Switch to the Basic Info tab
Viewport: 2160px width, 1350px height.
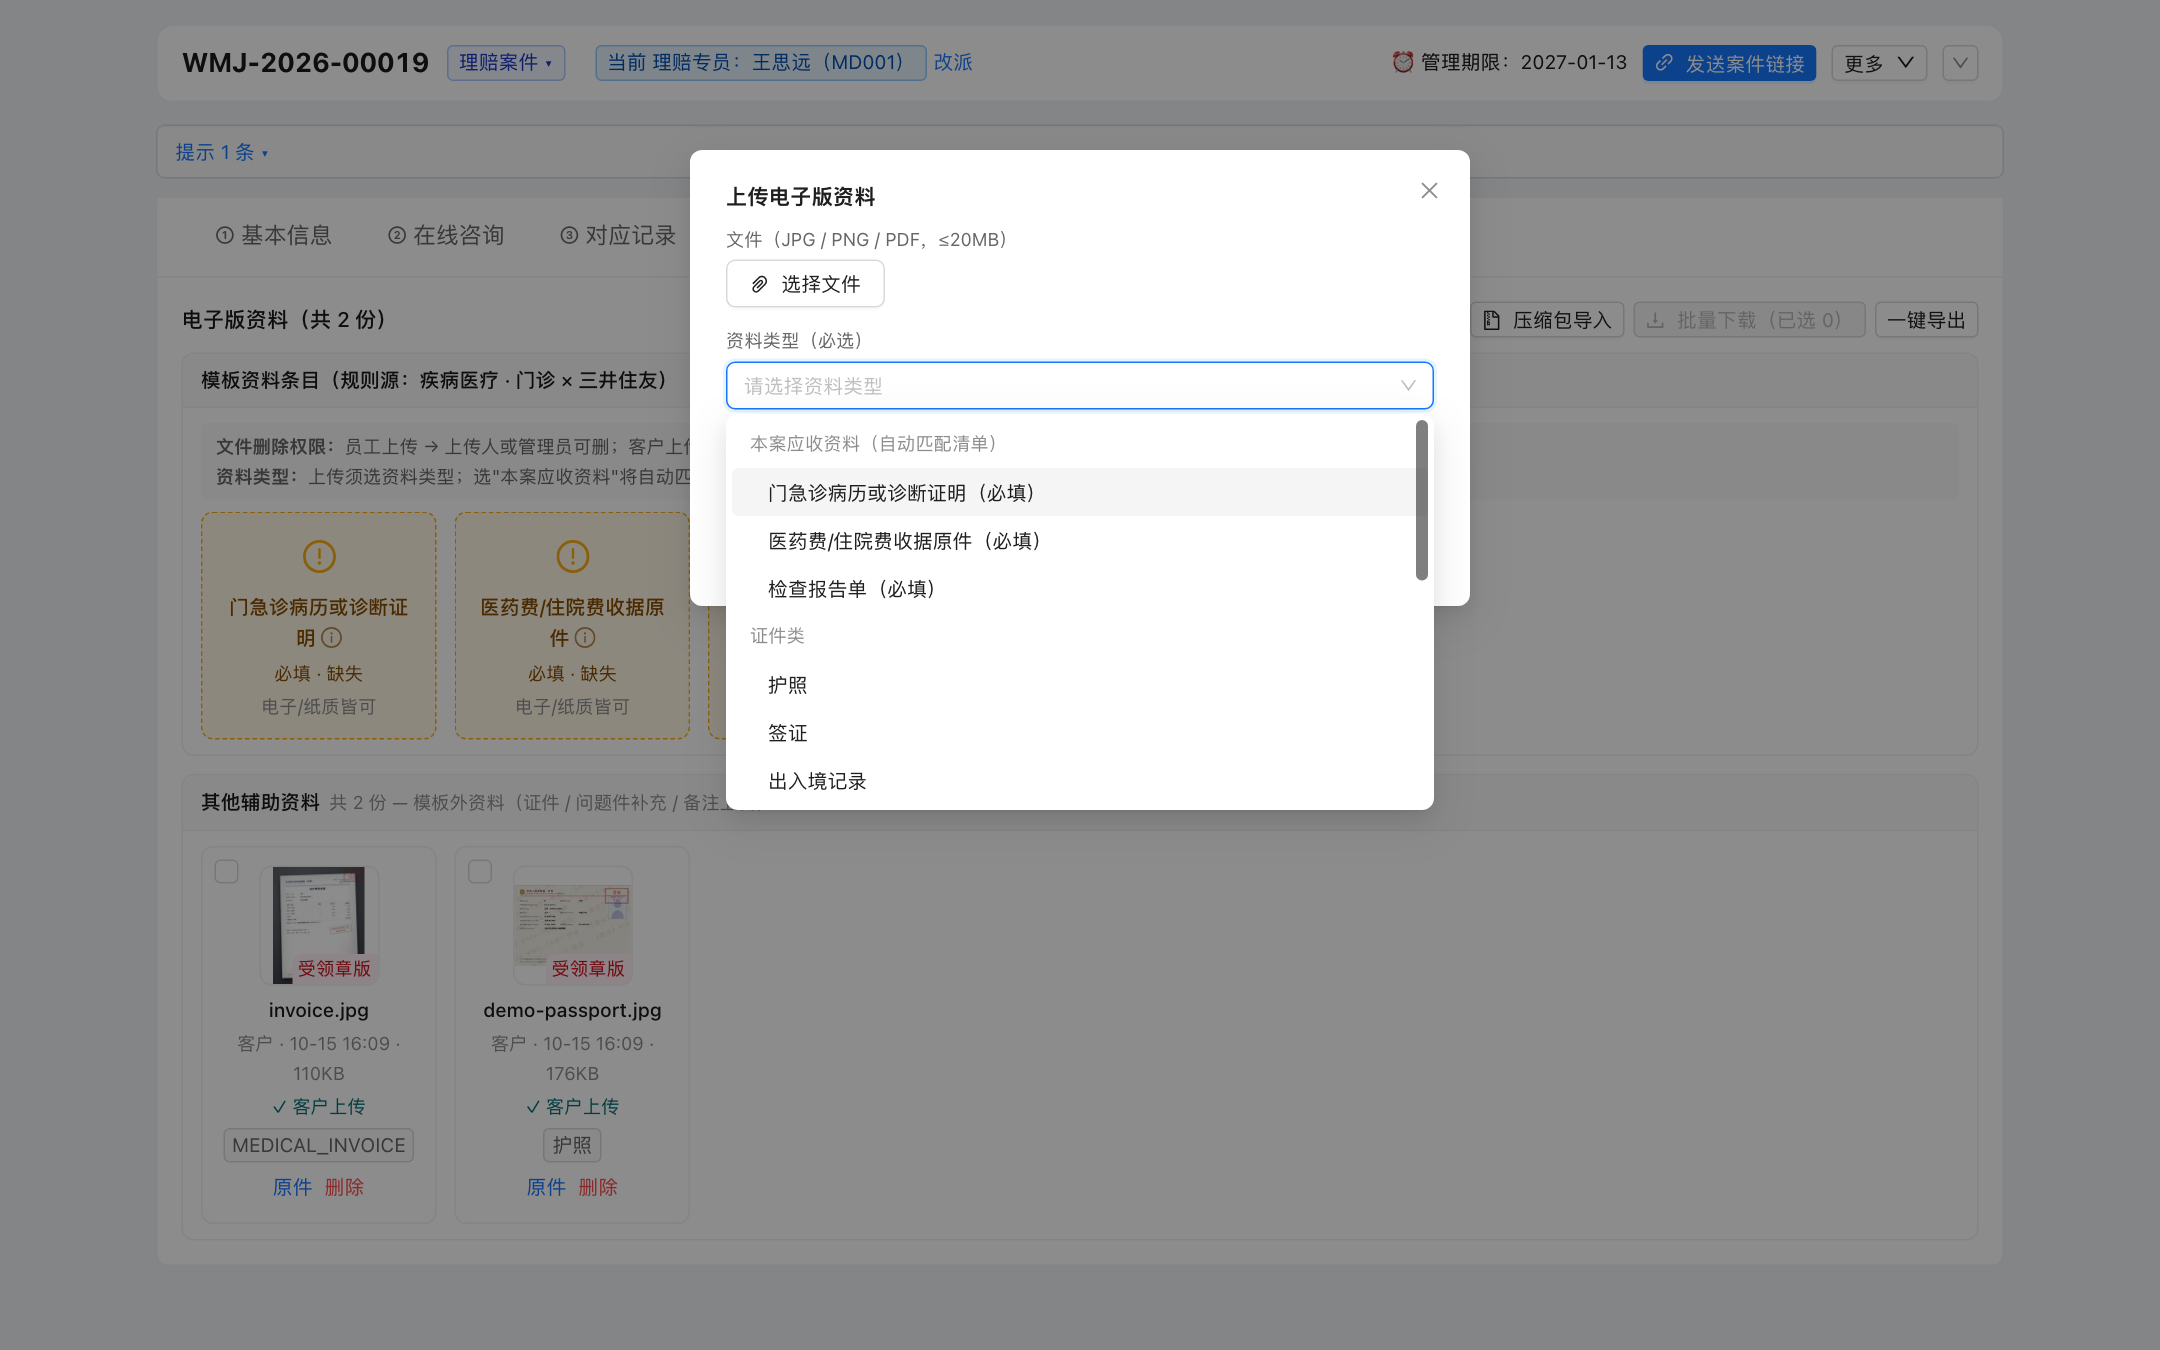(274, 235)
